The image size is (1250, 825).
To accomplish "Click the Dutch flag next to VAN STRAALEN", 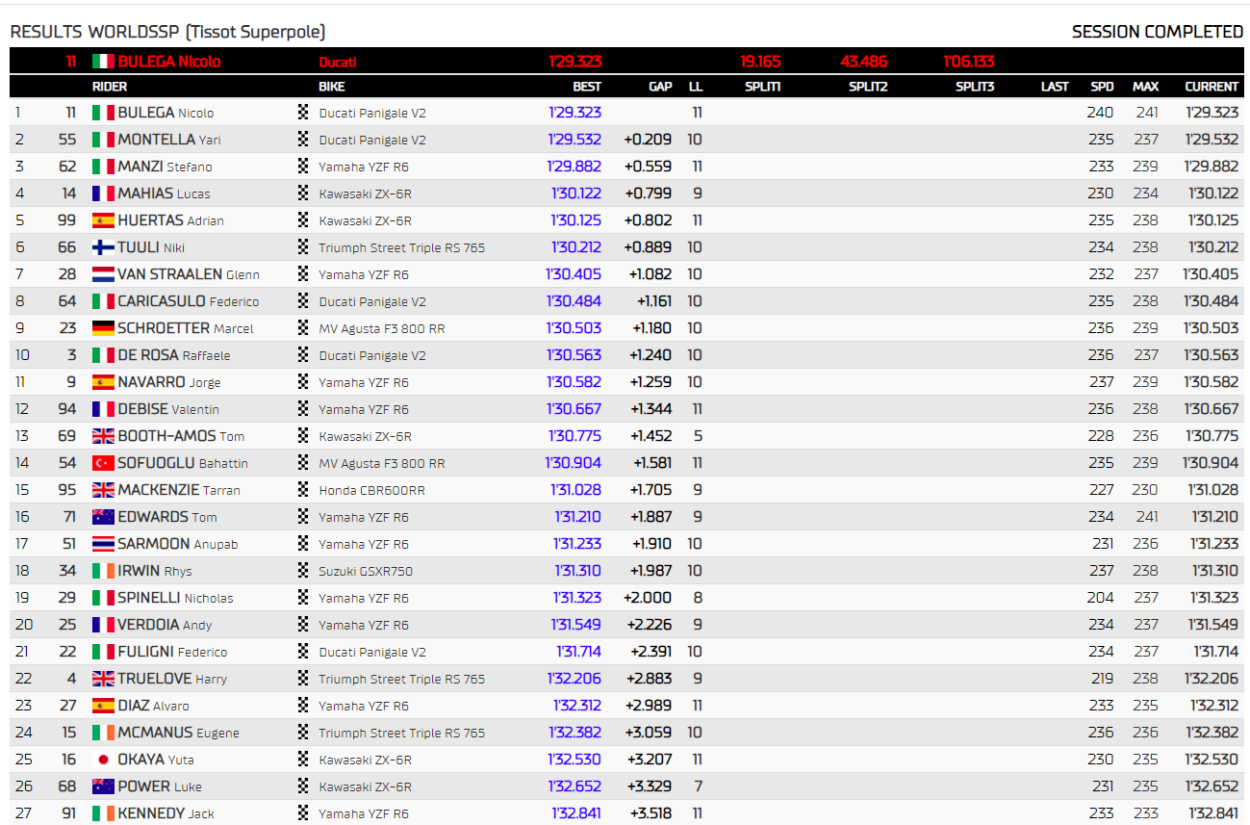I will click(103, 274).
